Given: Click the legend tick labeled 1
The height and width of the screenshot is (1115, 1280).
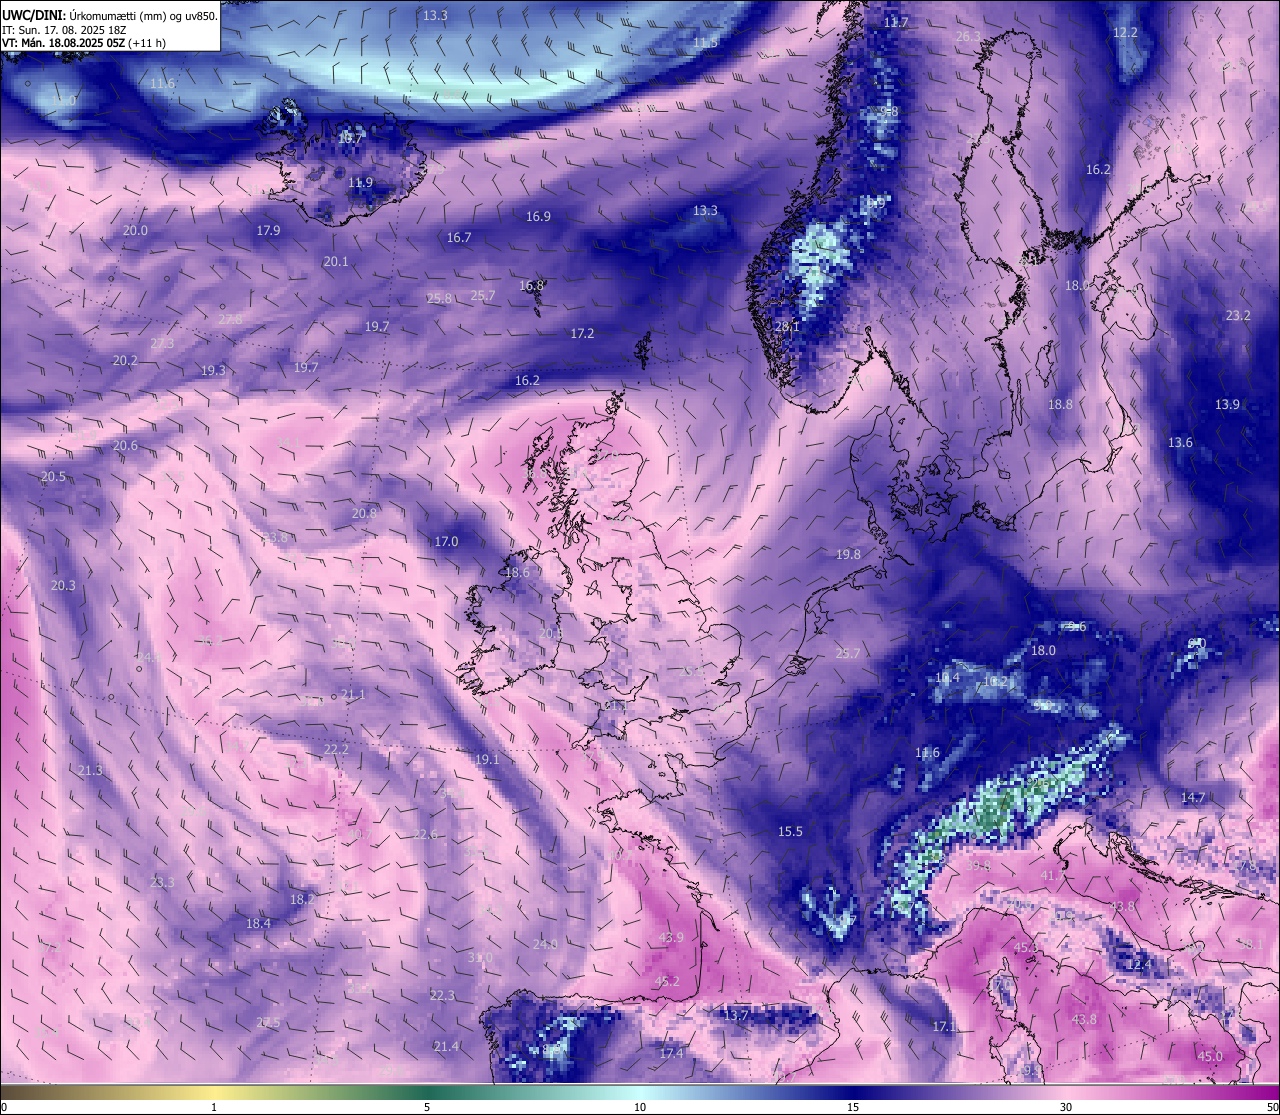Looking at the screenshot, I should (214, 1107).
